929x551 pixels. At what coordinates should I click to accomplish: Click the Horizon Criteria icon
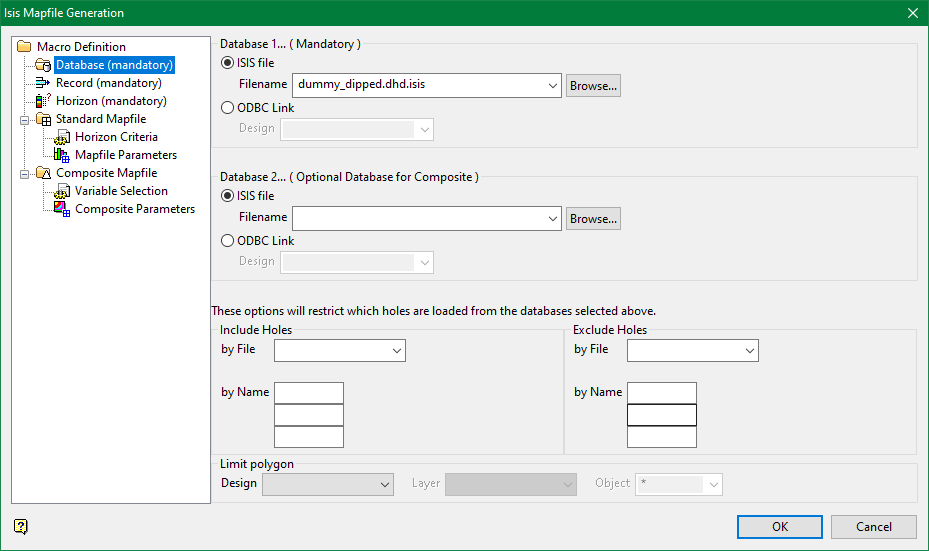(62, 137)
